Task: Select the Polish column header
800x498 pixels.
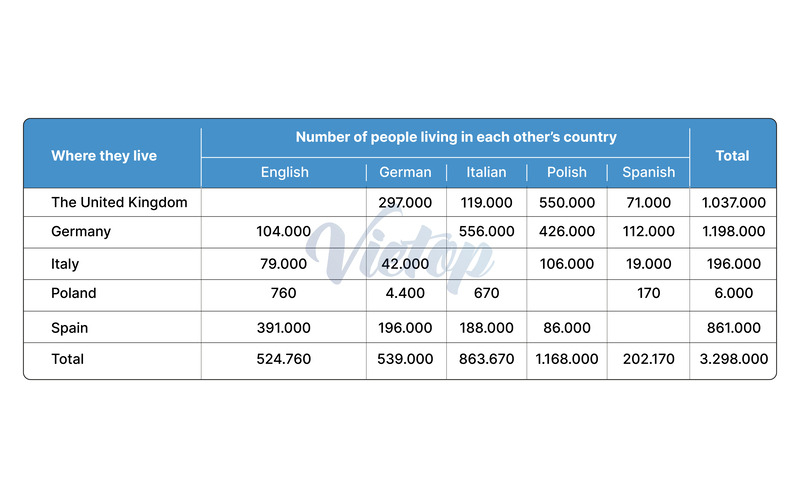Action: [x=567, y=172]
